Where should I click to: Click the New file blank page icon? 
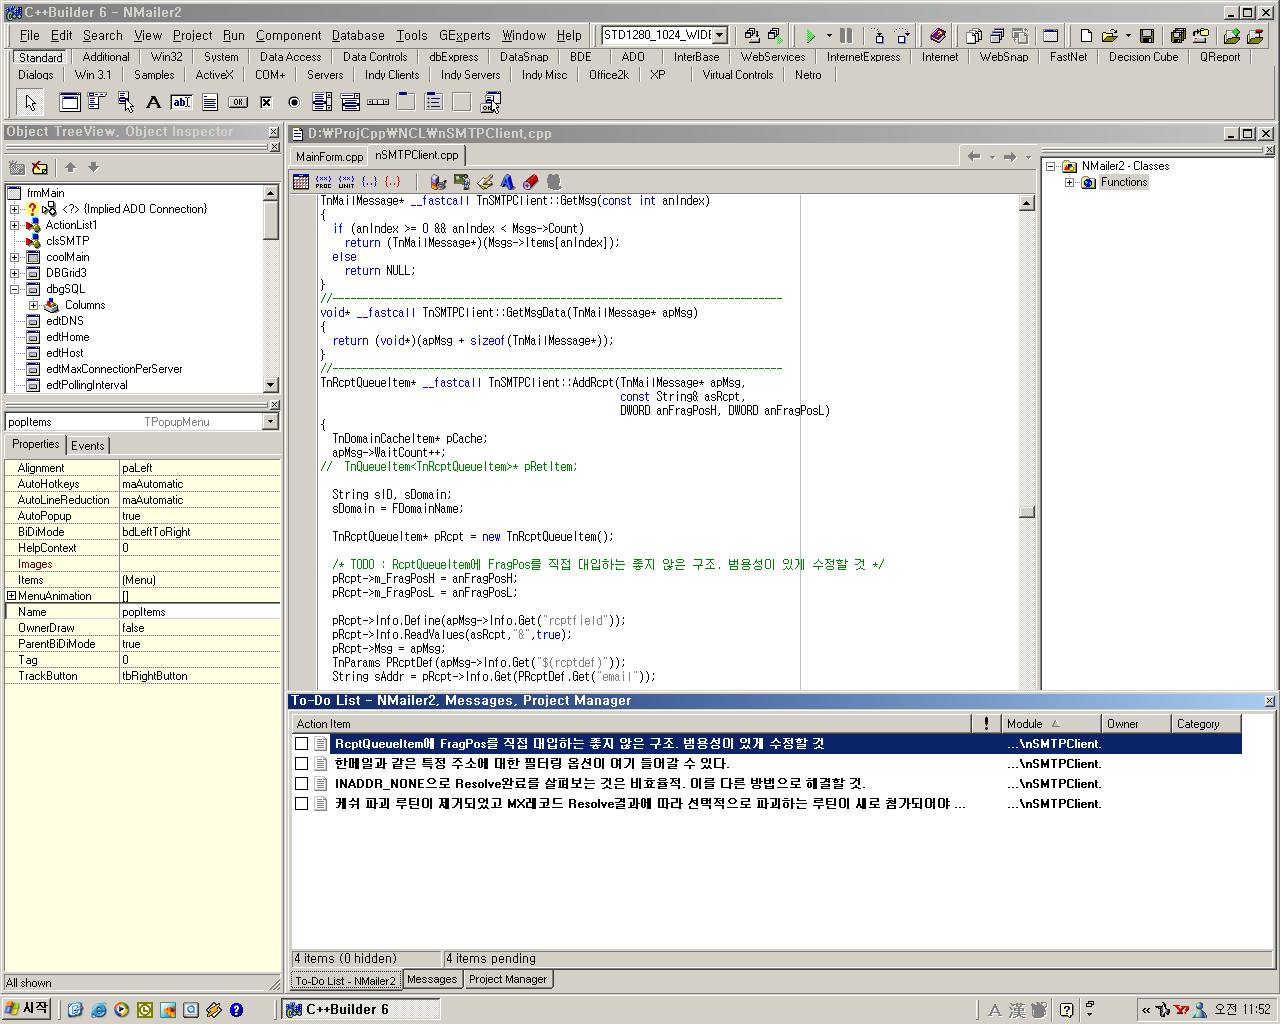1086,36
